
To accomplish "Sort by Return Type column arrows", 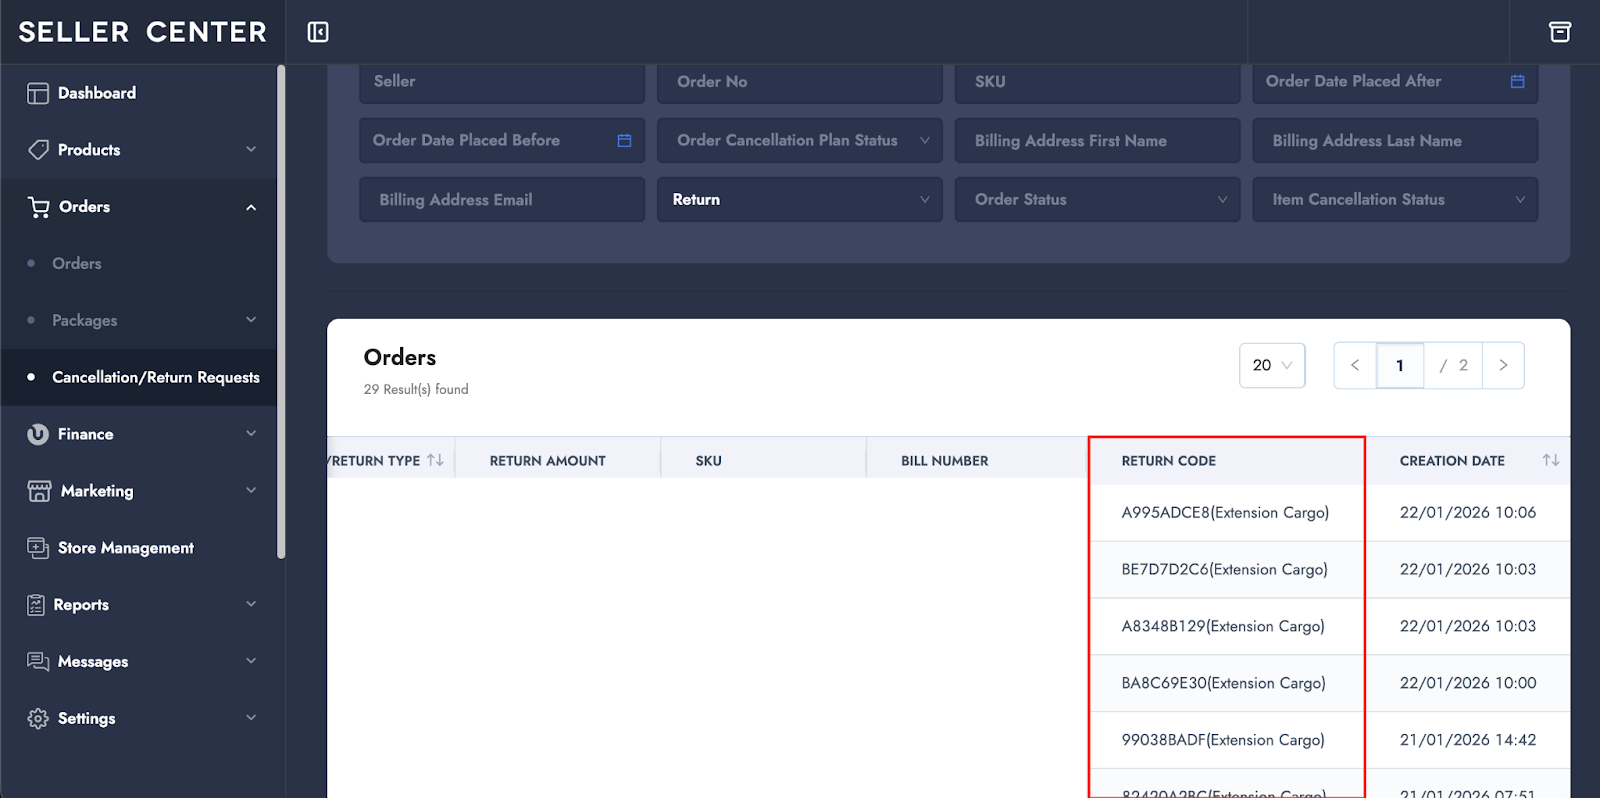I will tap(435, 460).
